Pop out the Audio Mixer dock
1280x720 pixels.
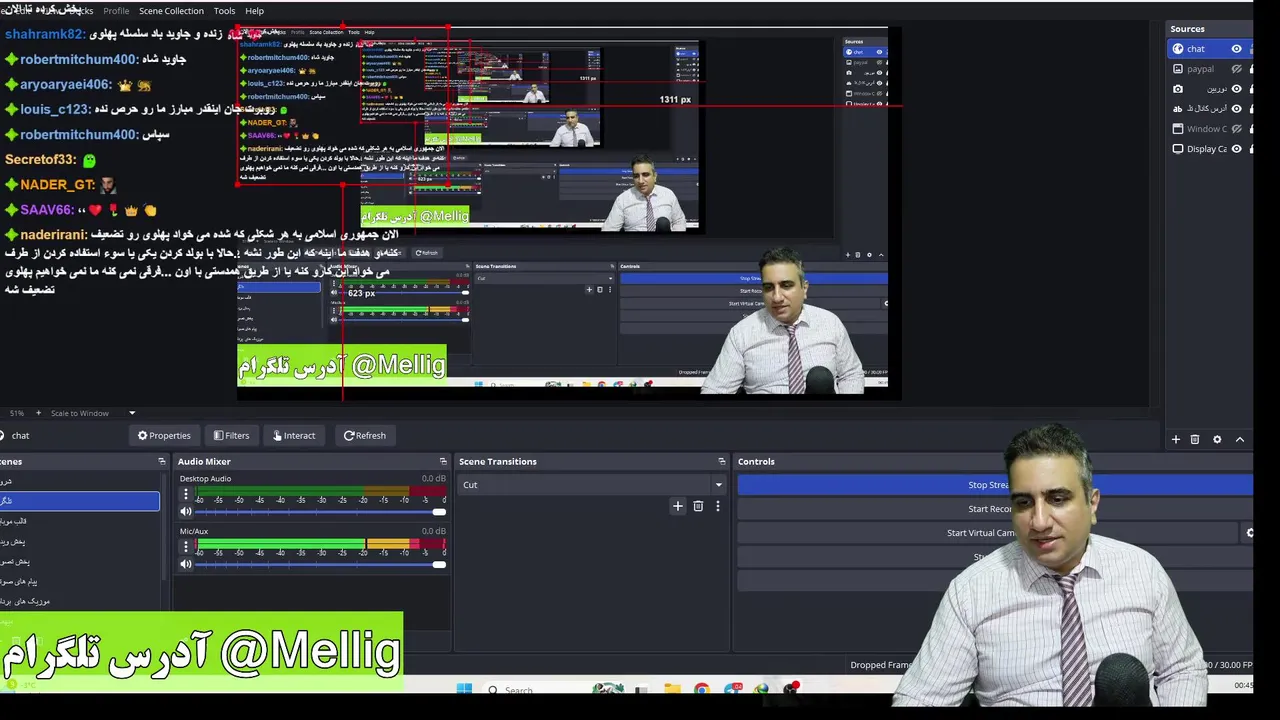coord(443,462)
